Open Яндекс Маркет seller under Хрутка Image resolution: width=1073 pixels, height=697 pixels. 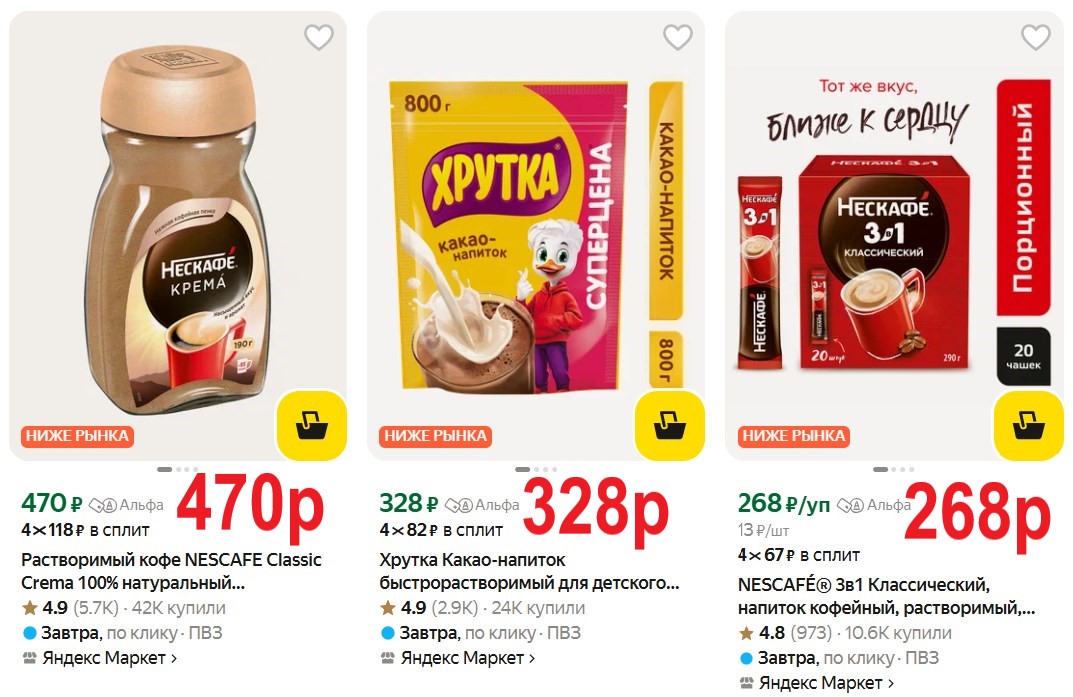click(x=458, y=658)
